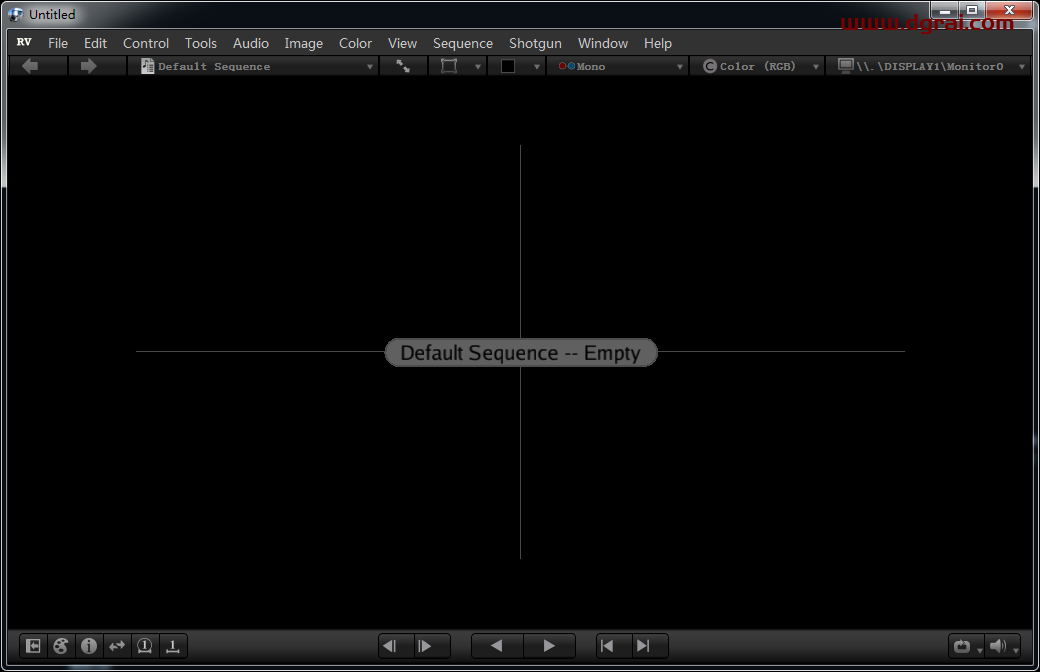The image size is (1040, 672).
Task: Expand the Color (RGB) channel dropdown
Action: pyautogui.click(x=760, y=66)
